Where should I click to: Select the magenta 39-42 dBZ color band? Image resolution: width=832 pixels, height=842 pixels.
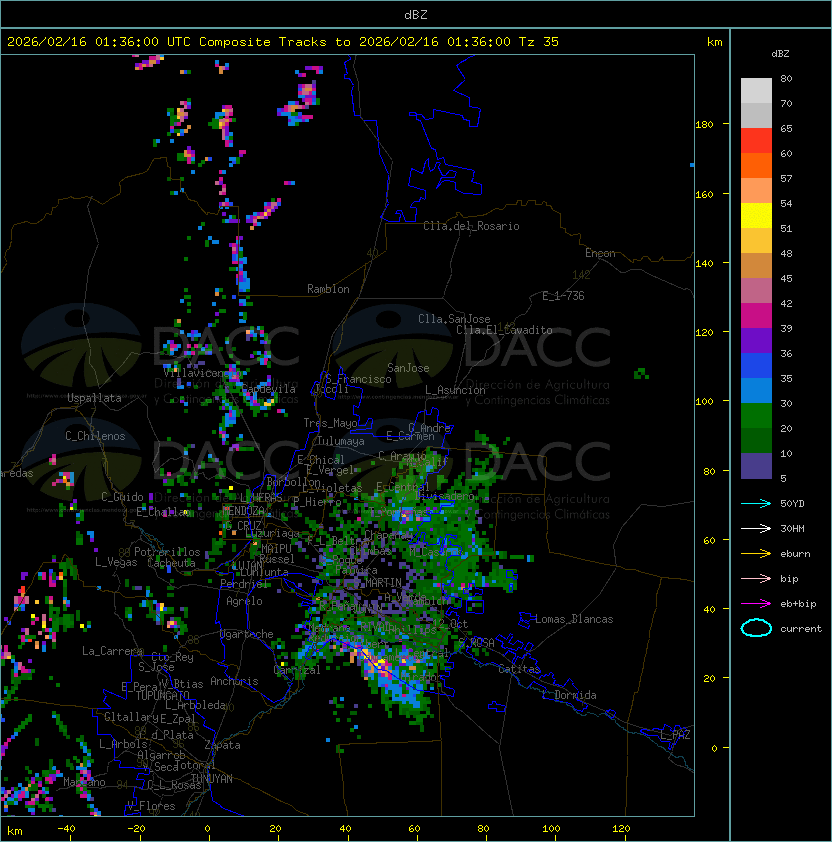coord(756,315)
